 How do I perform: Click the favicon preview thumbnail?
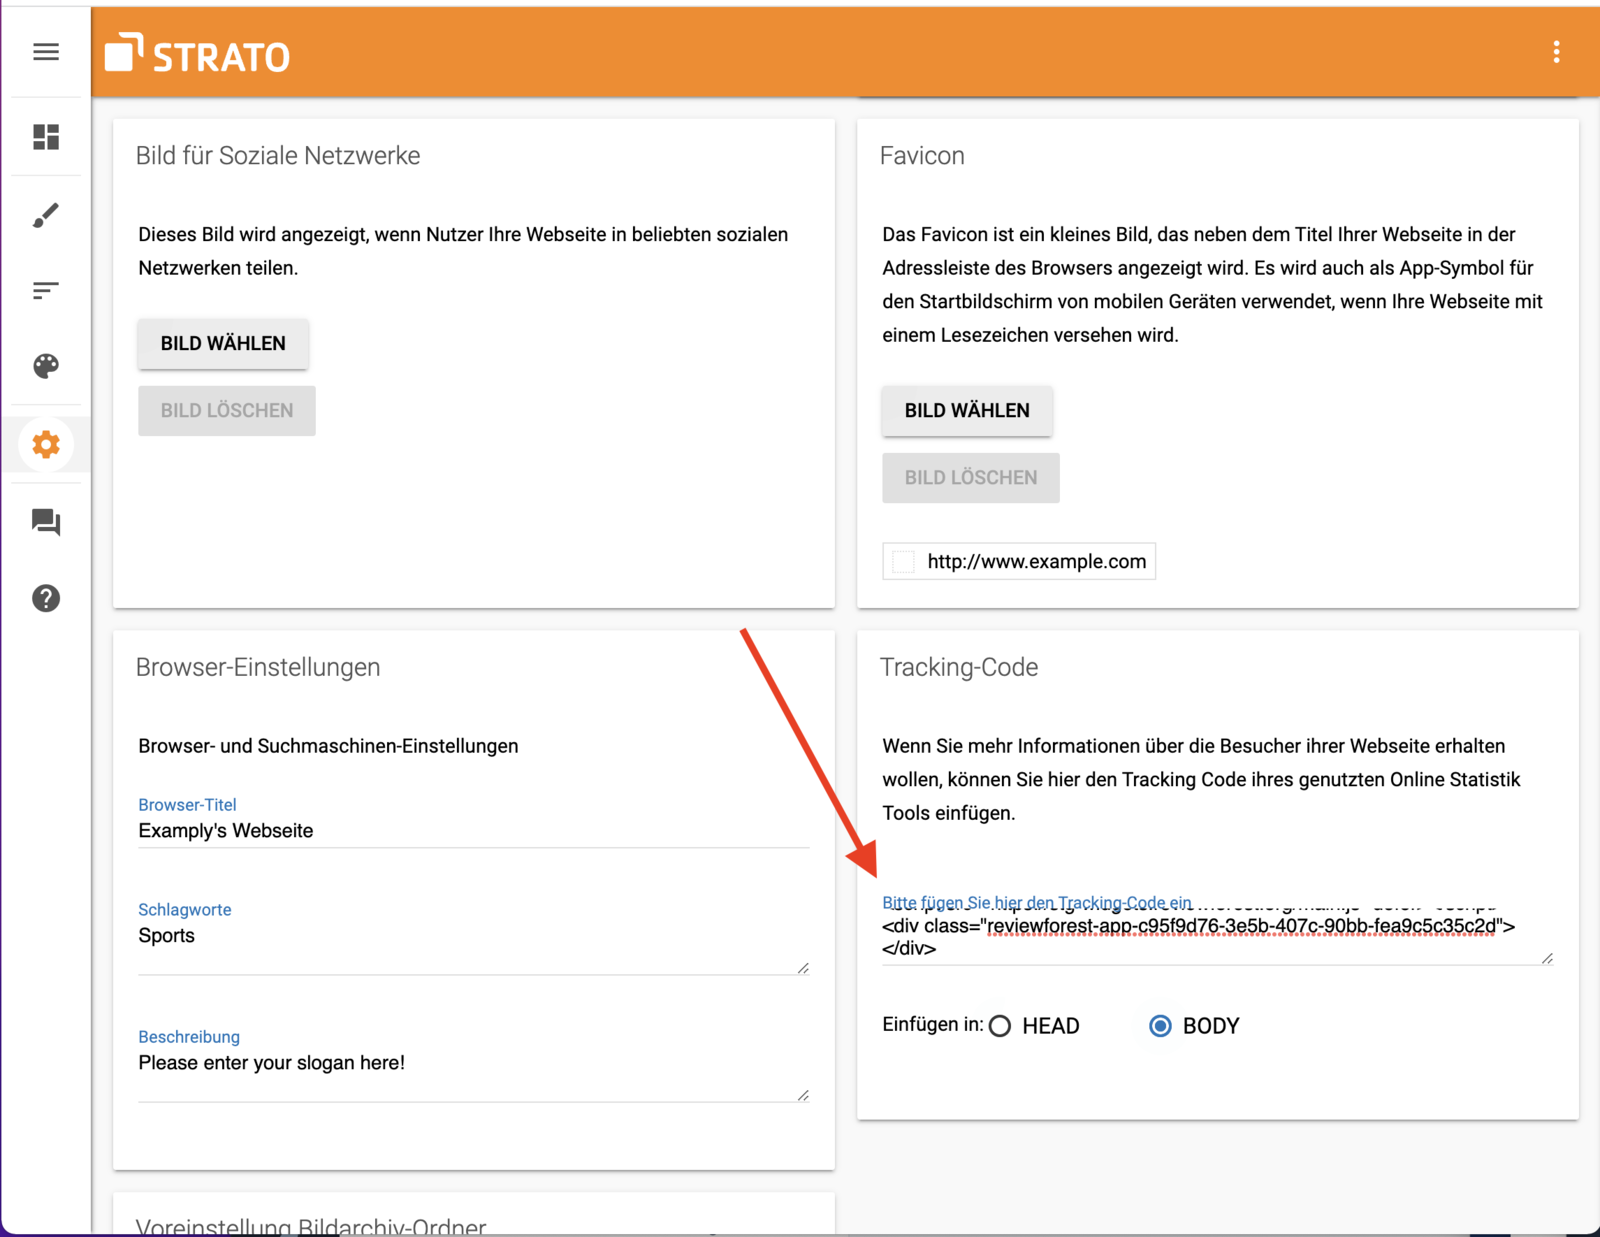click(x=903, y=562)
